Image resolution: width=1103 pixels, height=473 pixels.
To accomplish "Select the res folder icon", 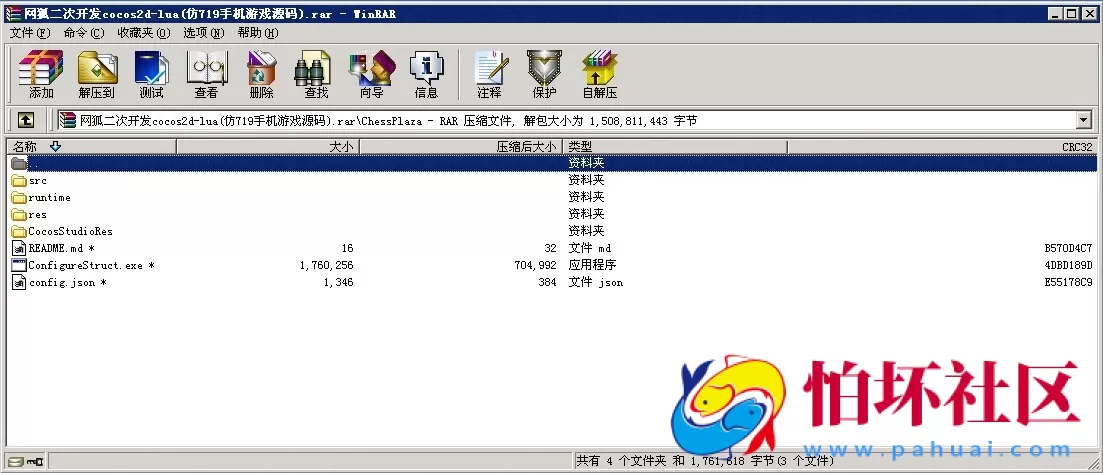I will coord(19,214).
